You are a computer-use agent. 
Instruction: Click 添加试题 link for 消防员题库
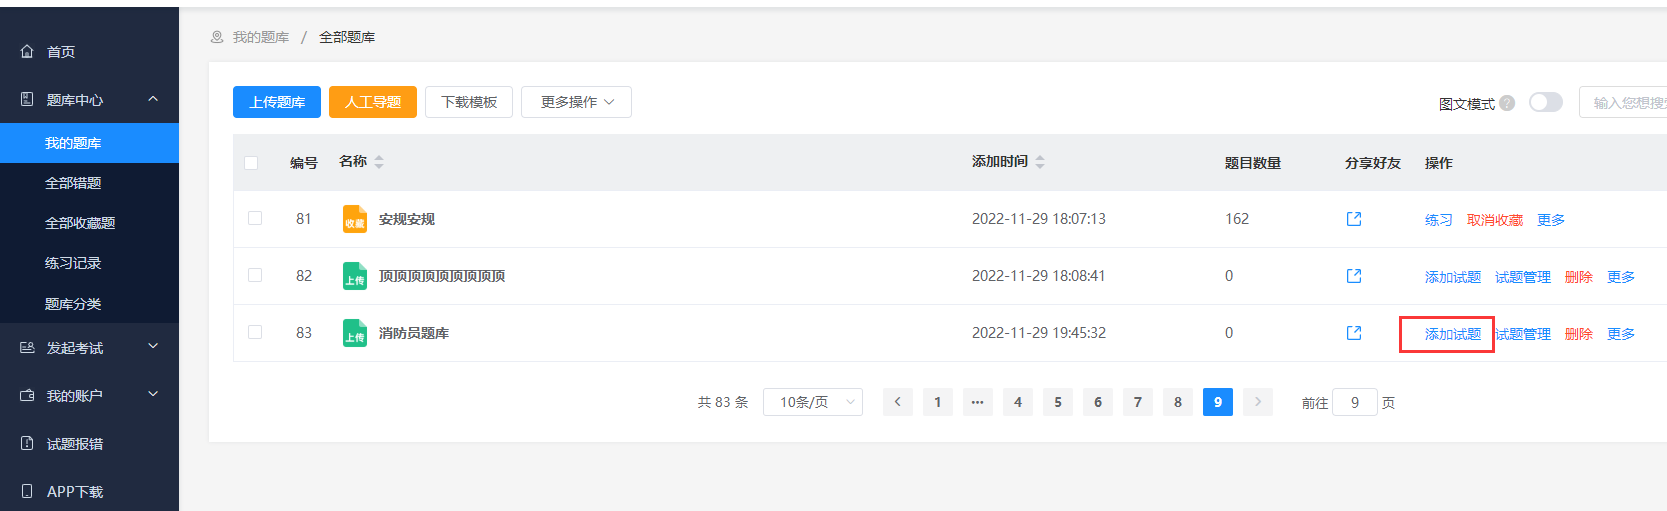click(1453, 334)
